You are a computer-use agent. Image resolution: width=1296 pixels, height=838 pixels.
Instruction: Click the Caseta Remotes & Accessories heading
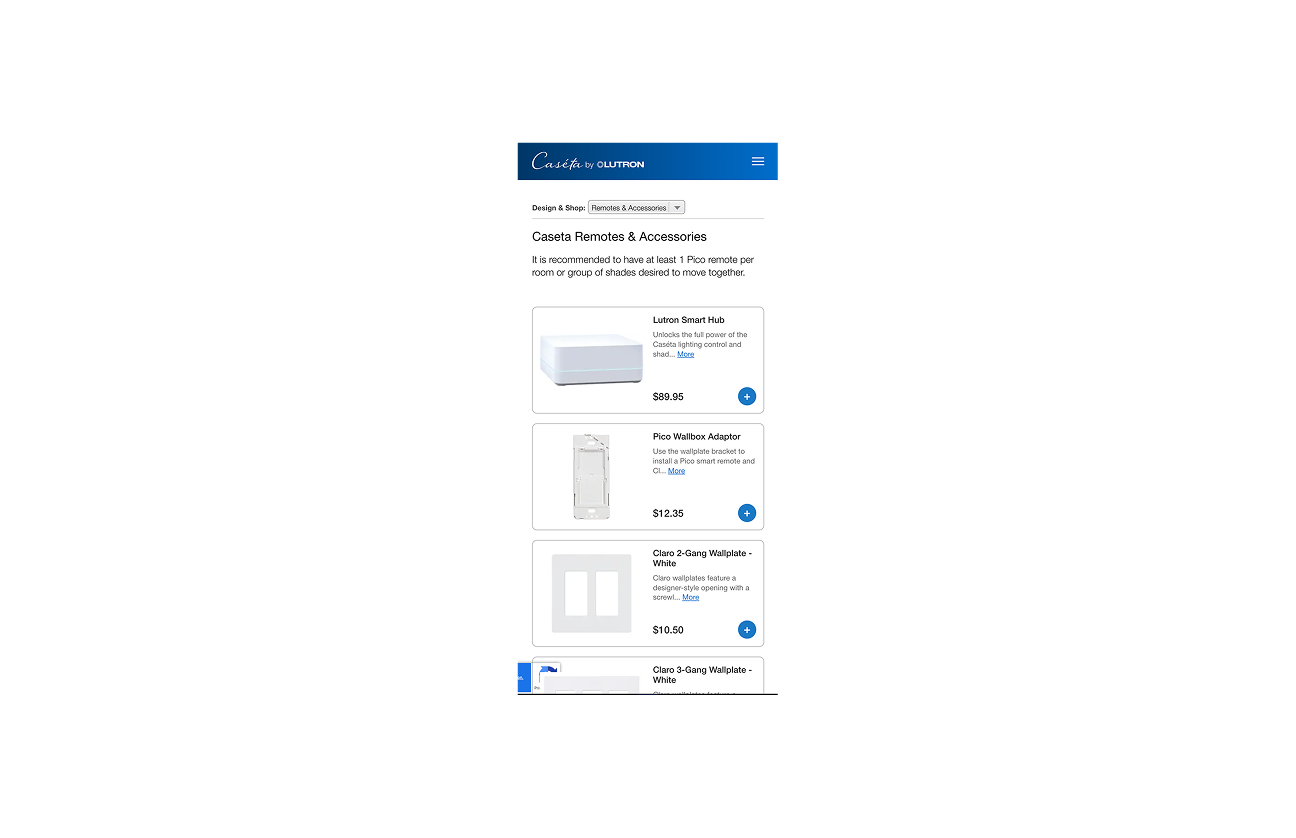tap(619, 237)
